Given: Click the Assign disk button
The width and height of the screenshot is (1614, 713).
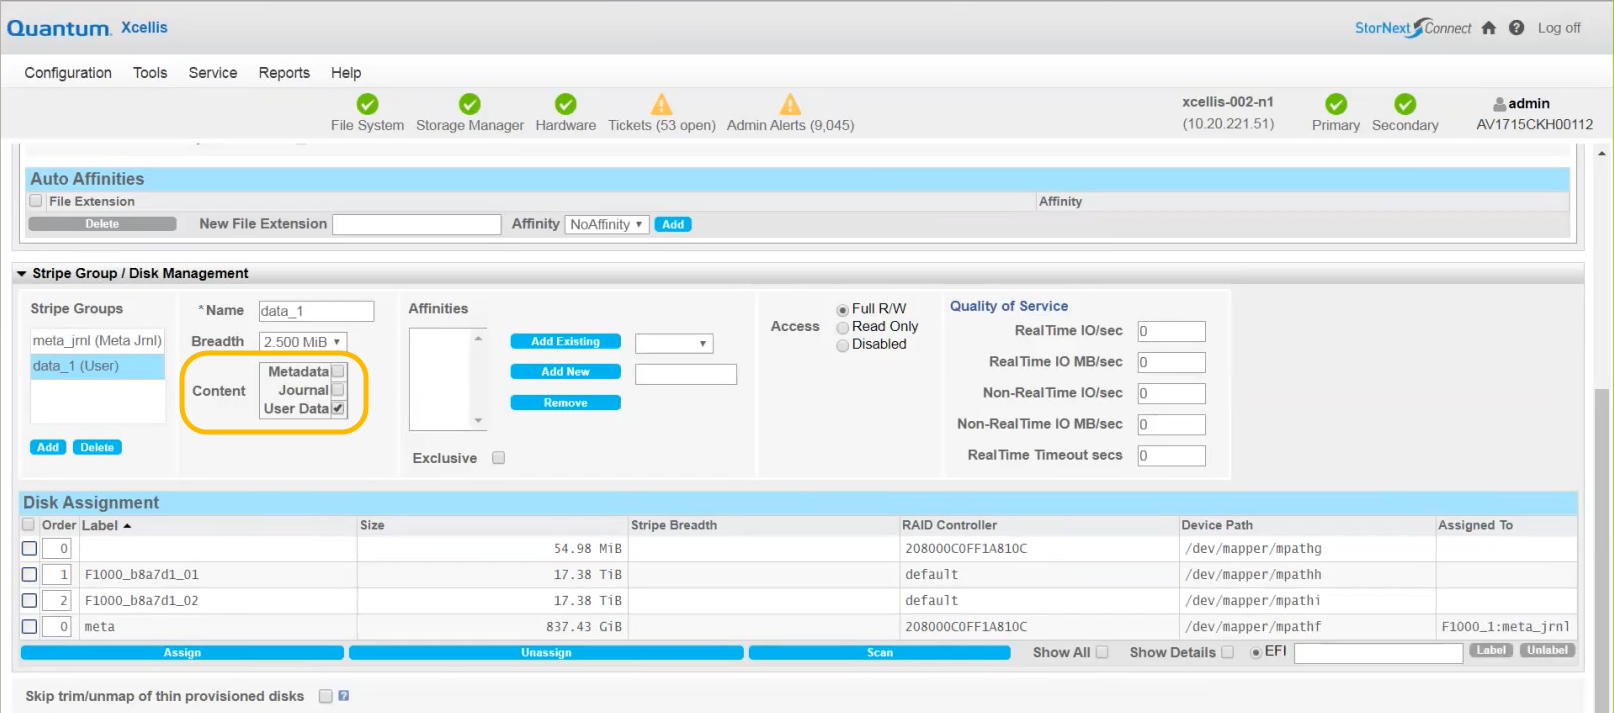Looking at the screenshot, I should [182, 653].
